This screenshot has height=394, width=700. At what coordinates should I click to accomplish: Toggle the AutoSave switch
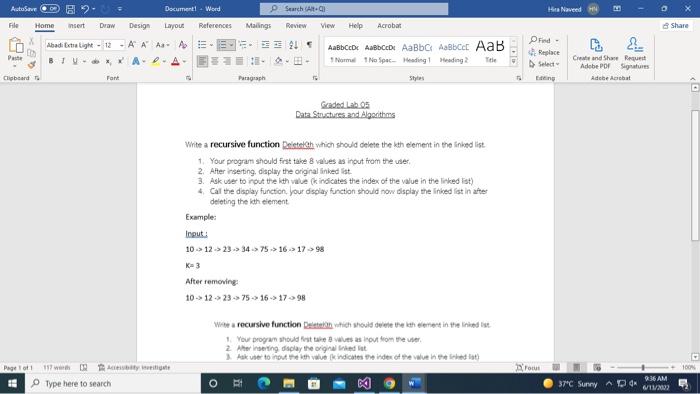(50, 8)
